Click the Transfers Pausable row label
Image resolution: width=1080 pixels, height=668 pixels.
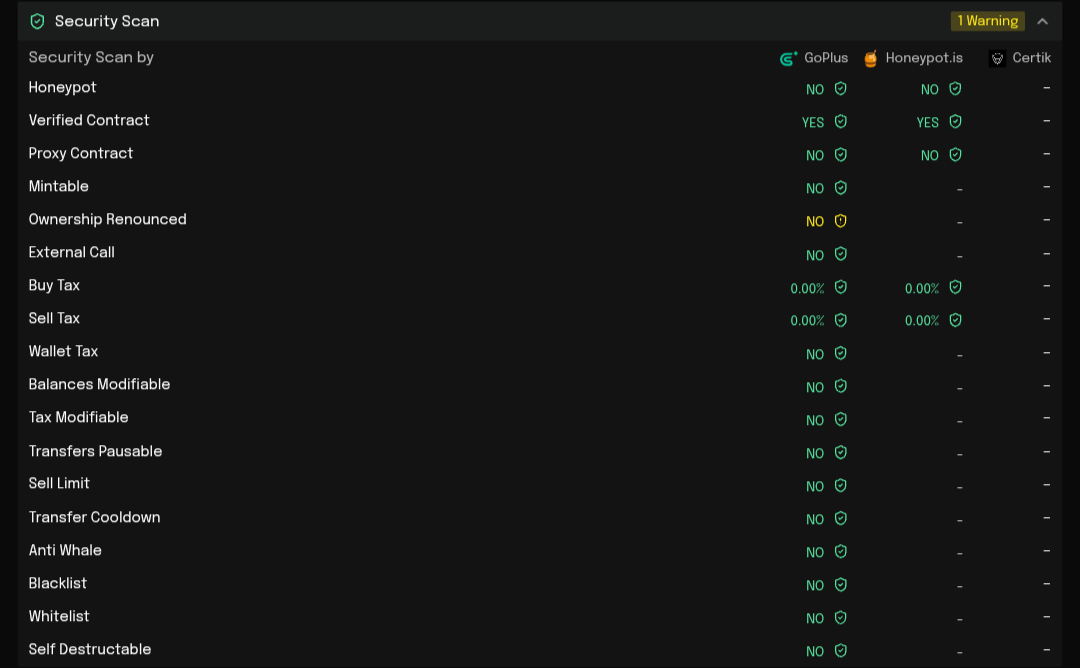click(95, 451)
